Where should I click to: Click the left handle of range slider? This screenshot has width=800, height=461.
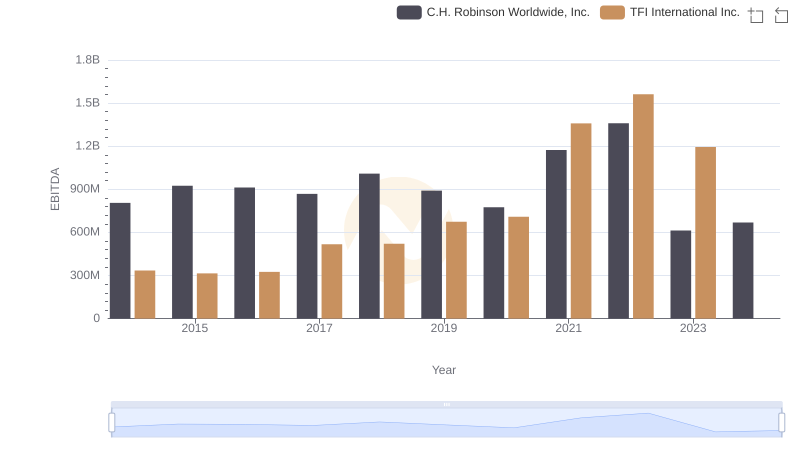point(112,423)
